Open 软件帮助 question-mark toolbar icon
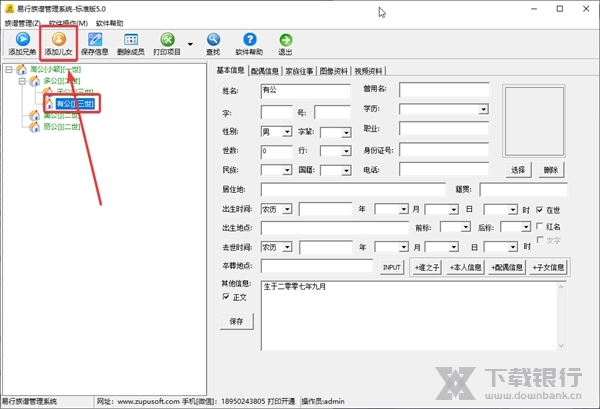The width and height of the screenshot is (600, 409). (249, 39)
